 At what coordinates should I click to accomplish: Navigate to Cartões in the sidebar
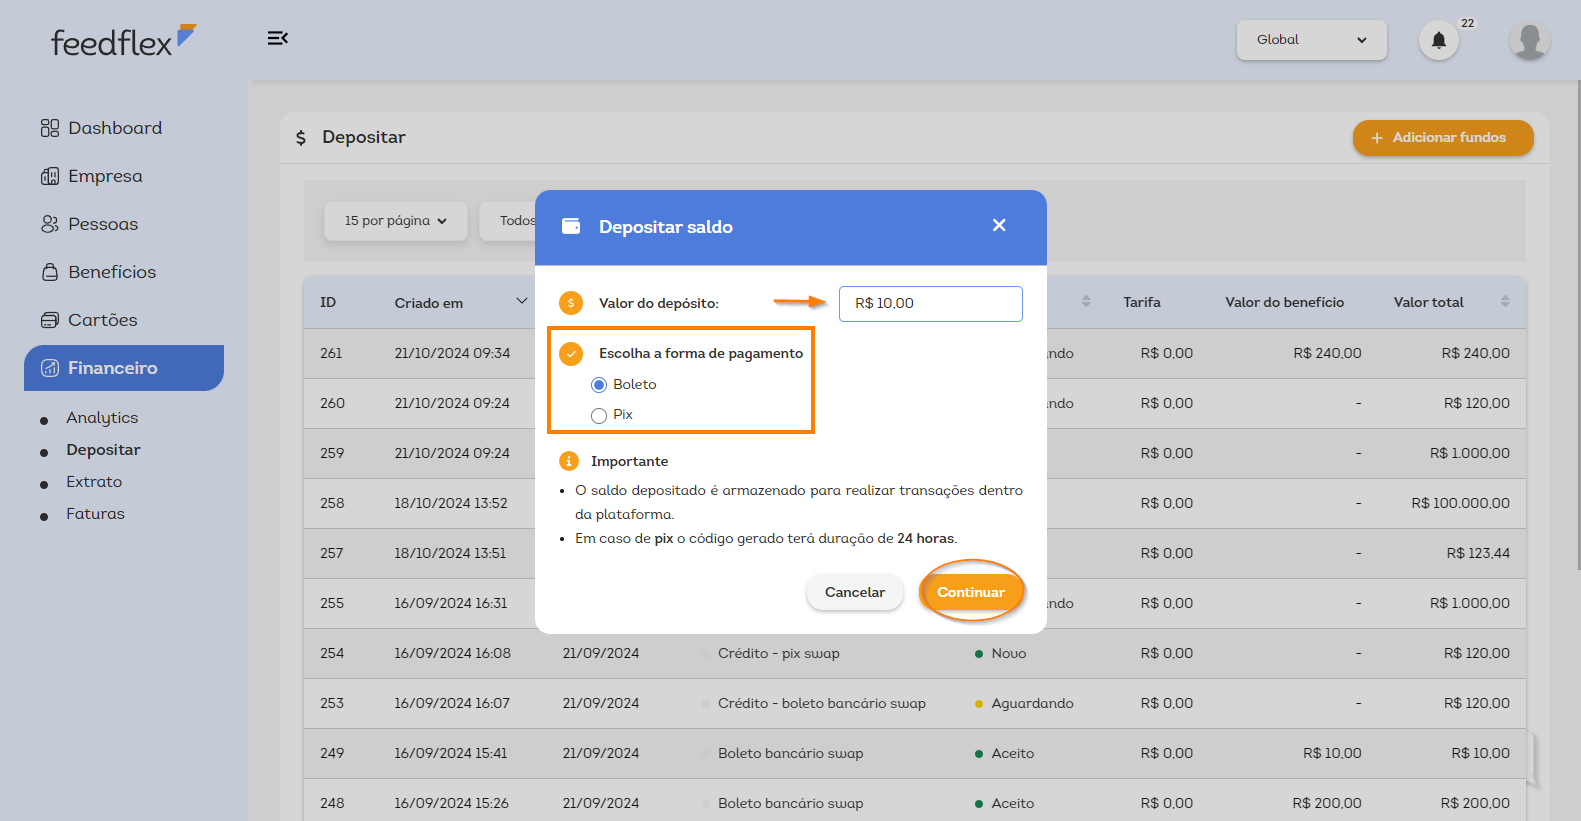click(x=102, y=320)
